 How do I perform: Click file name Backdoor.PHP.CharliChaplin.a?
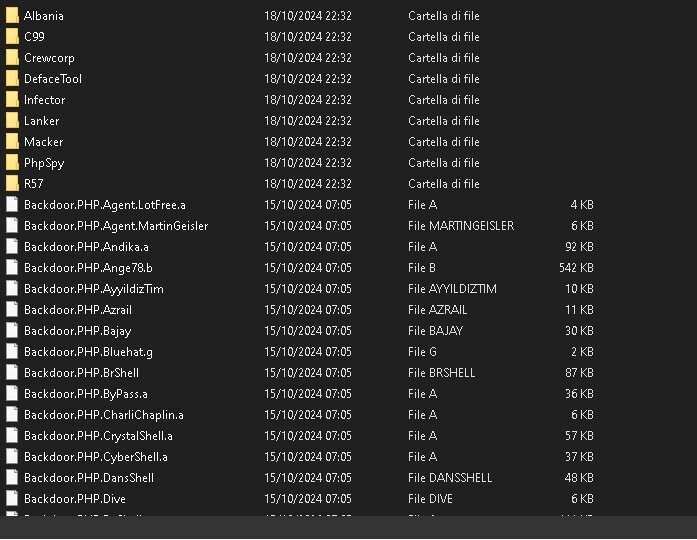tap(104, 415)
